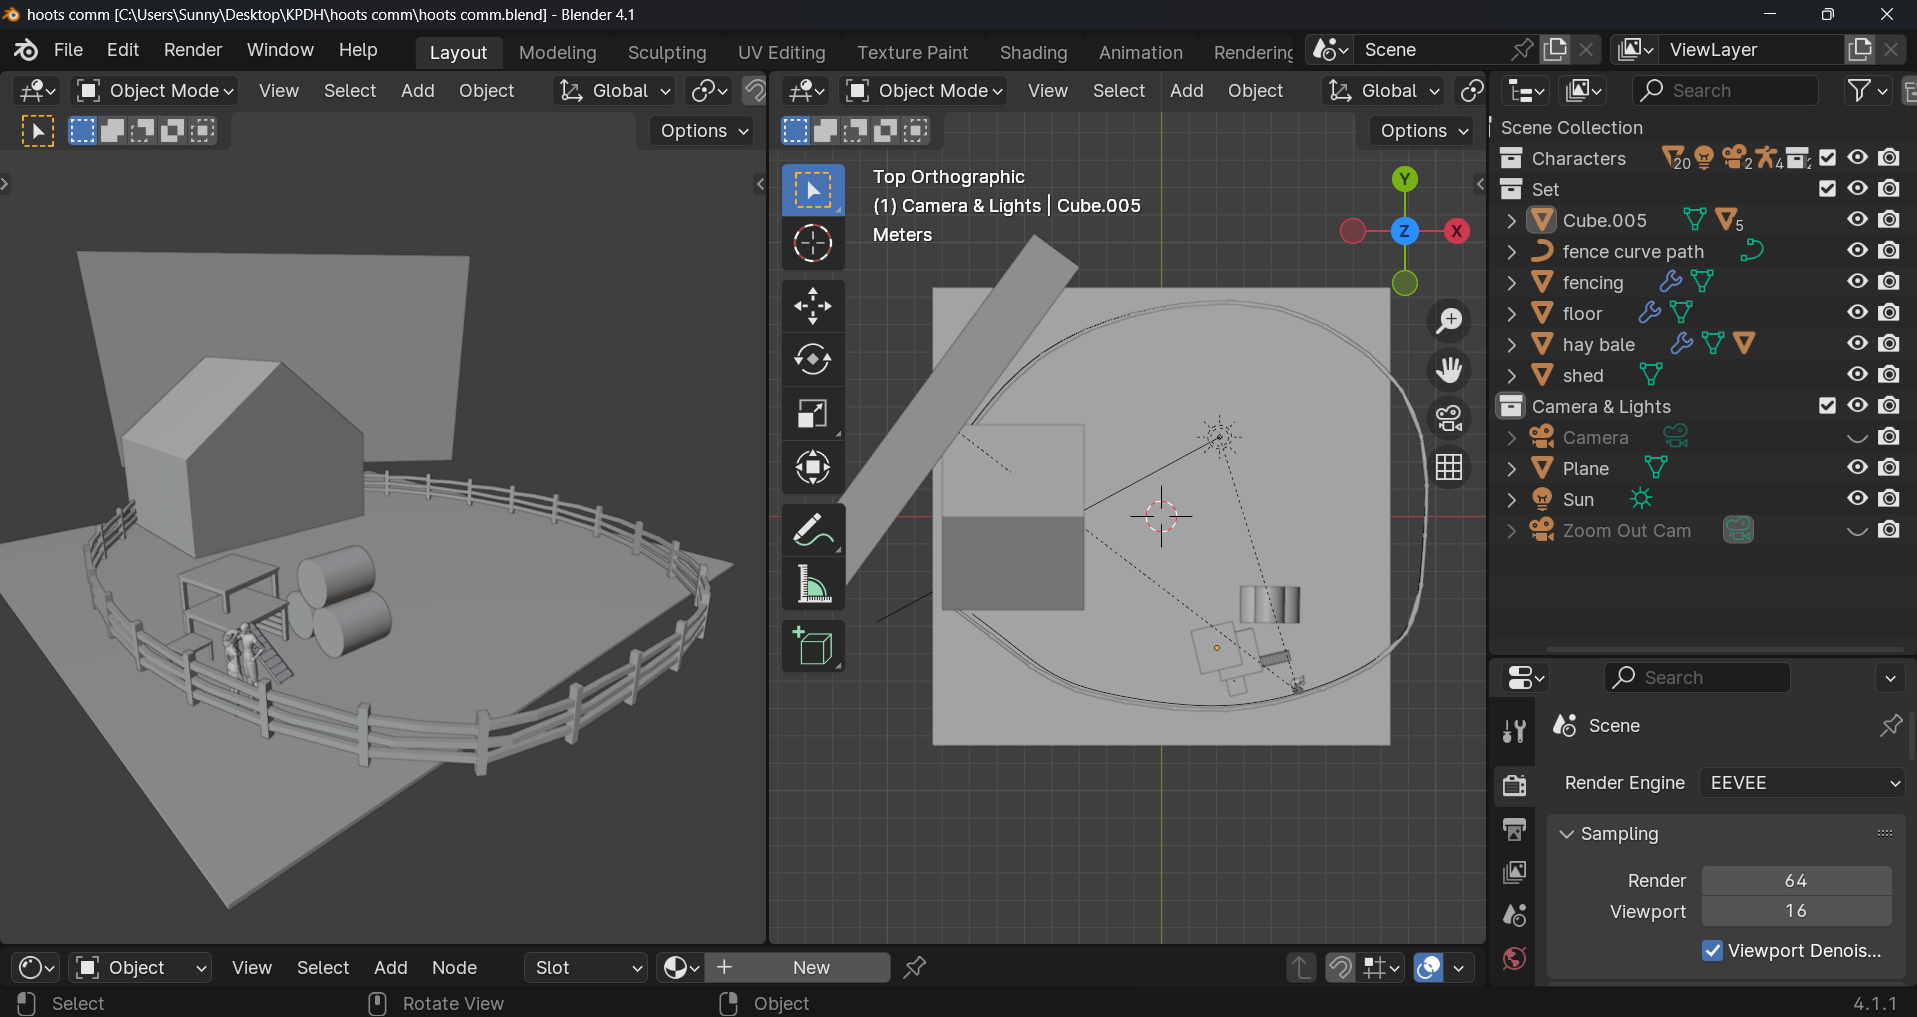The image size is (1917, 1017).
Task: Open the World properties tab
Action: coord(1514,959)
